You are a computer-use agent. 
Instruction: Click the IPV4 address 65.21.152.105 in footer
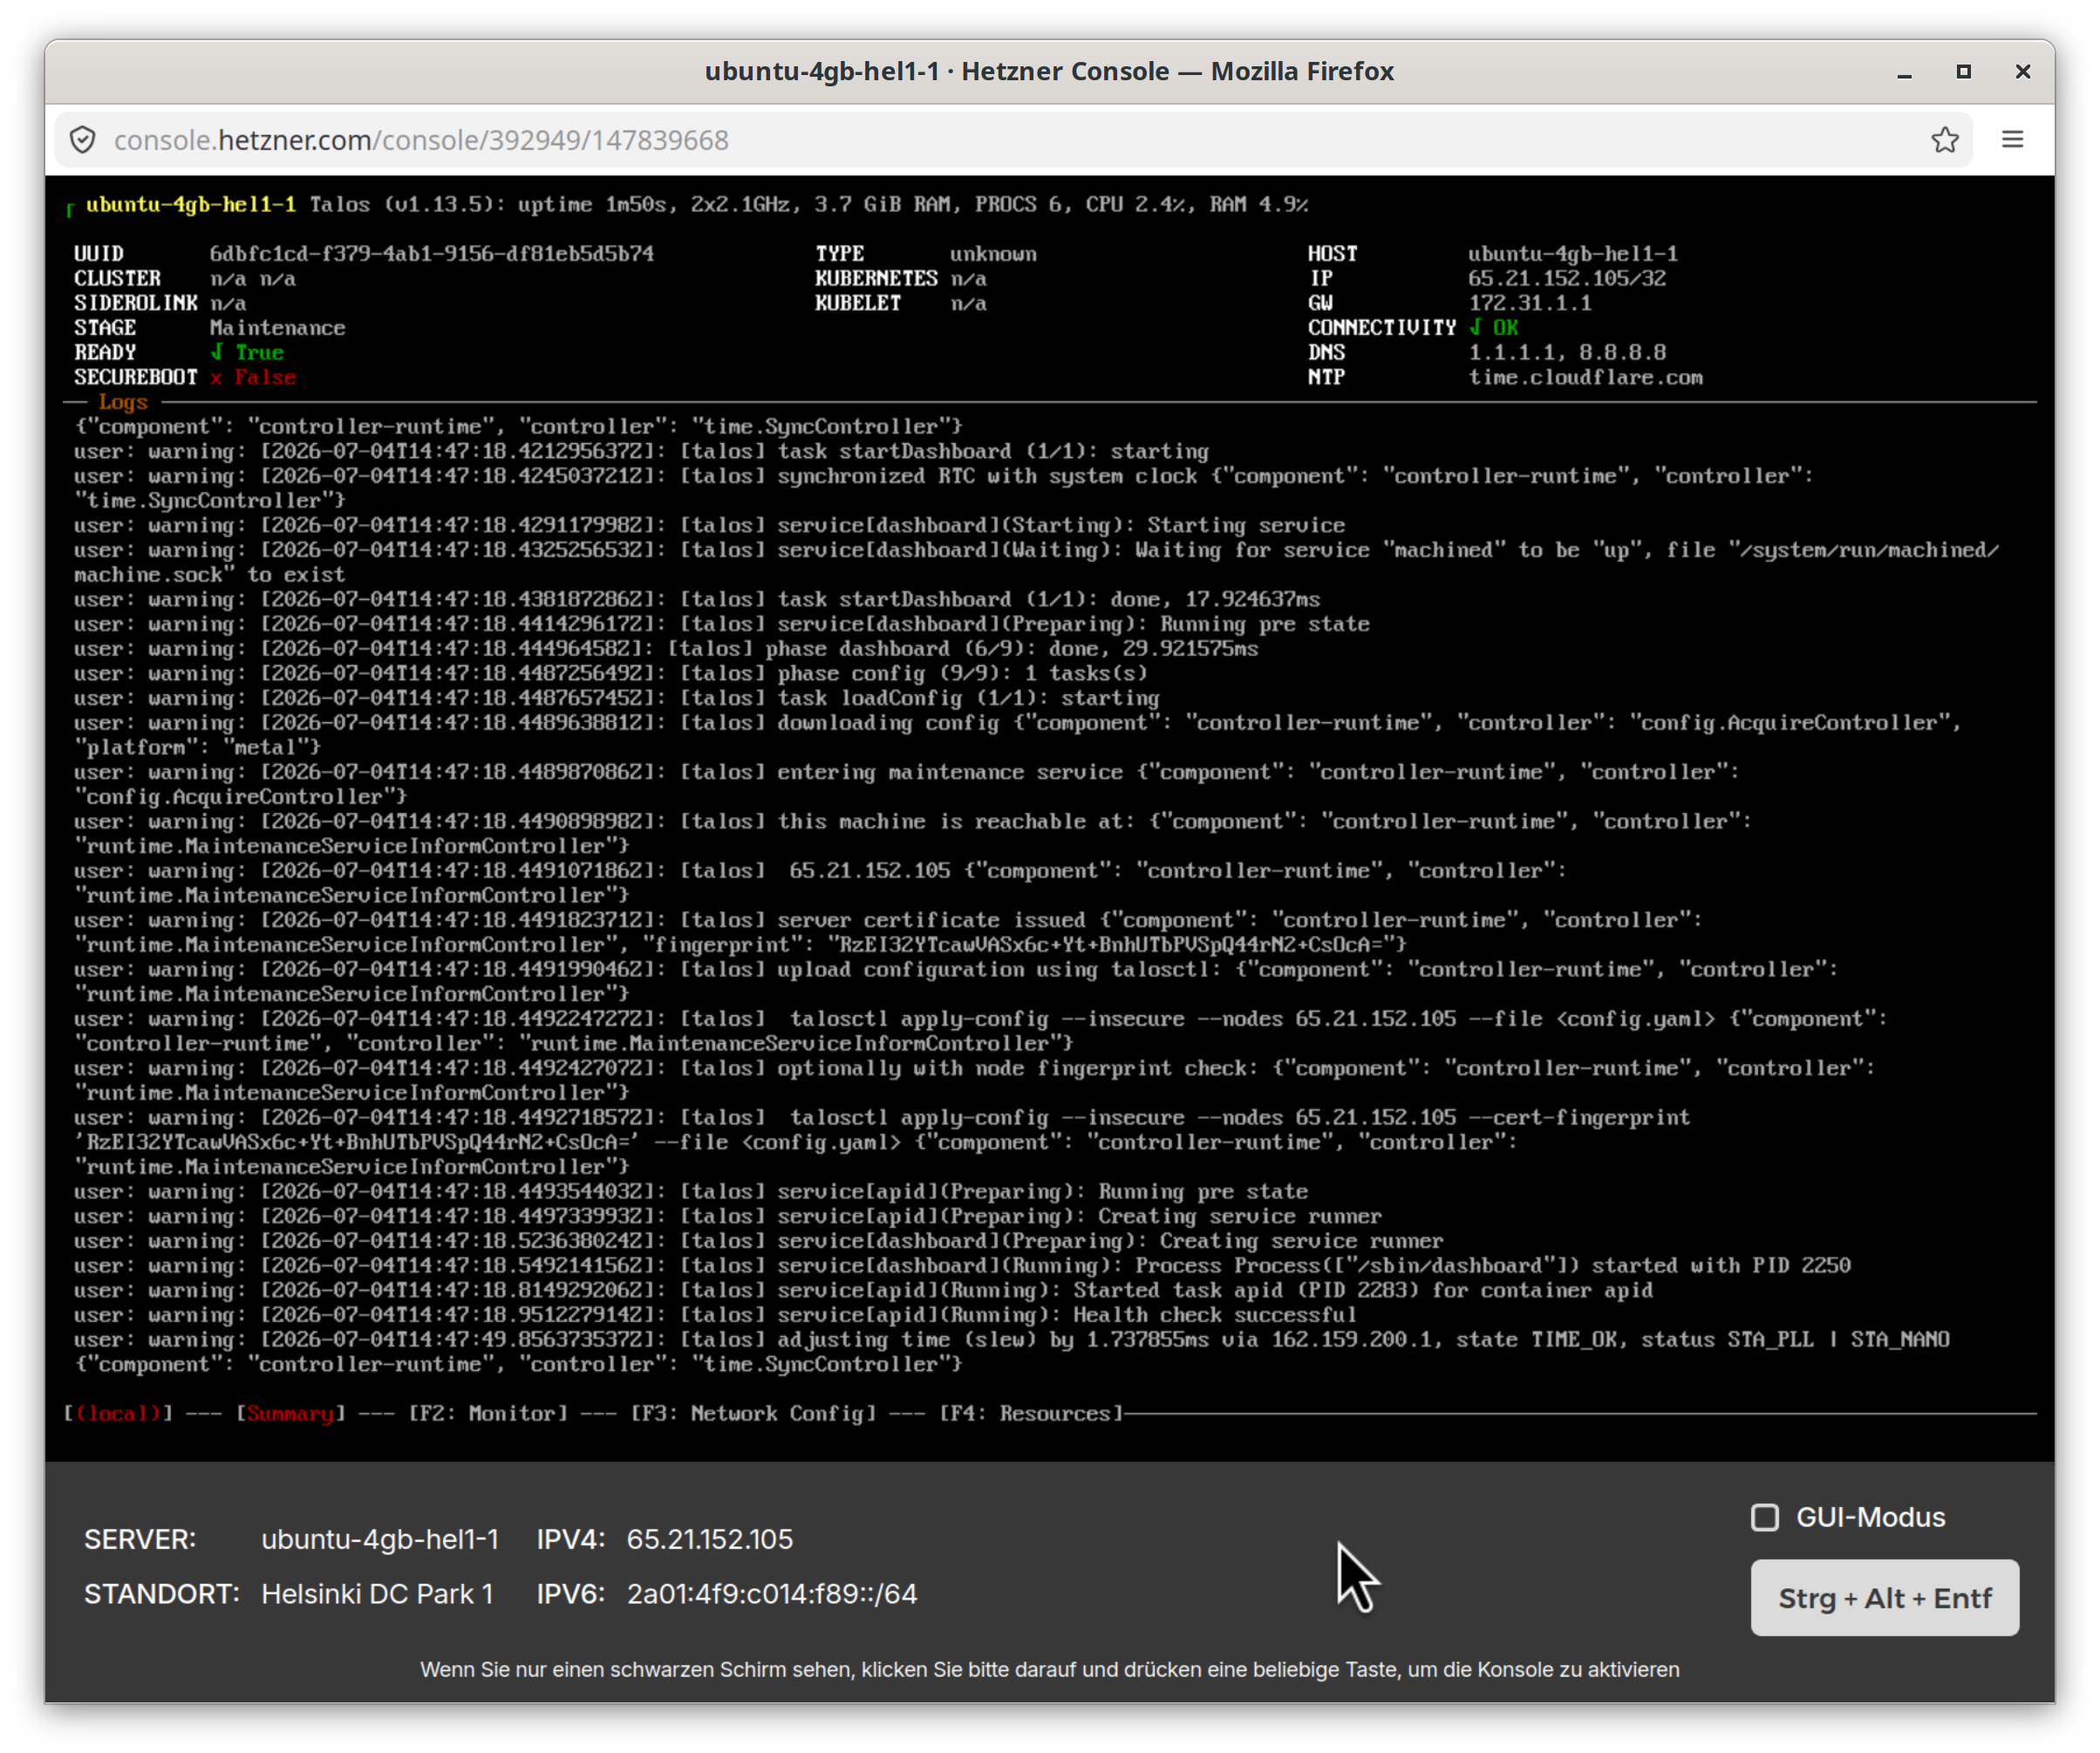710,1539
